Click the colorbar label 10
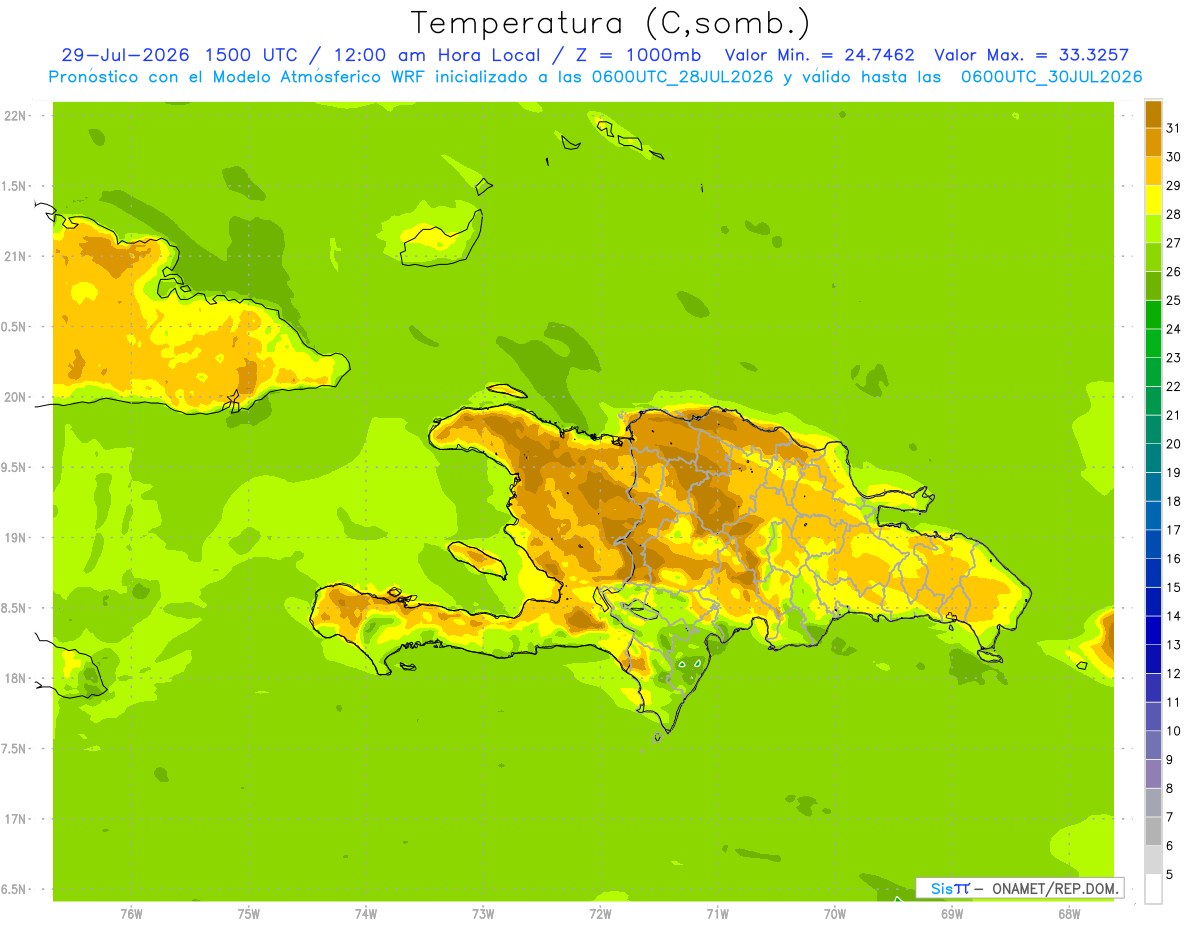This screenshot has height=927, width=1200. pyautogui.click(x=1173, y=731)
